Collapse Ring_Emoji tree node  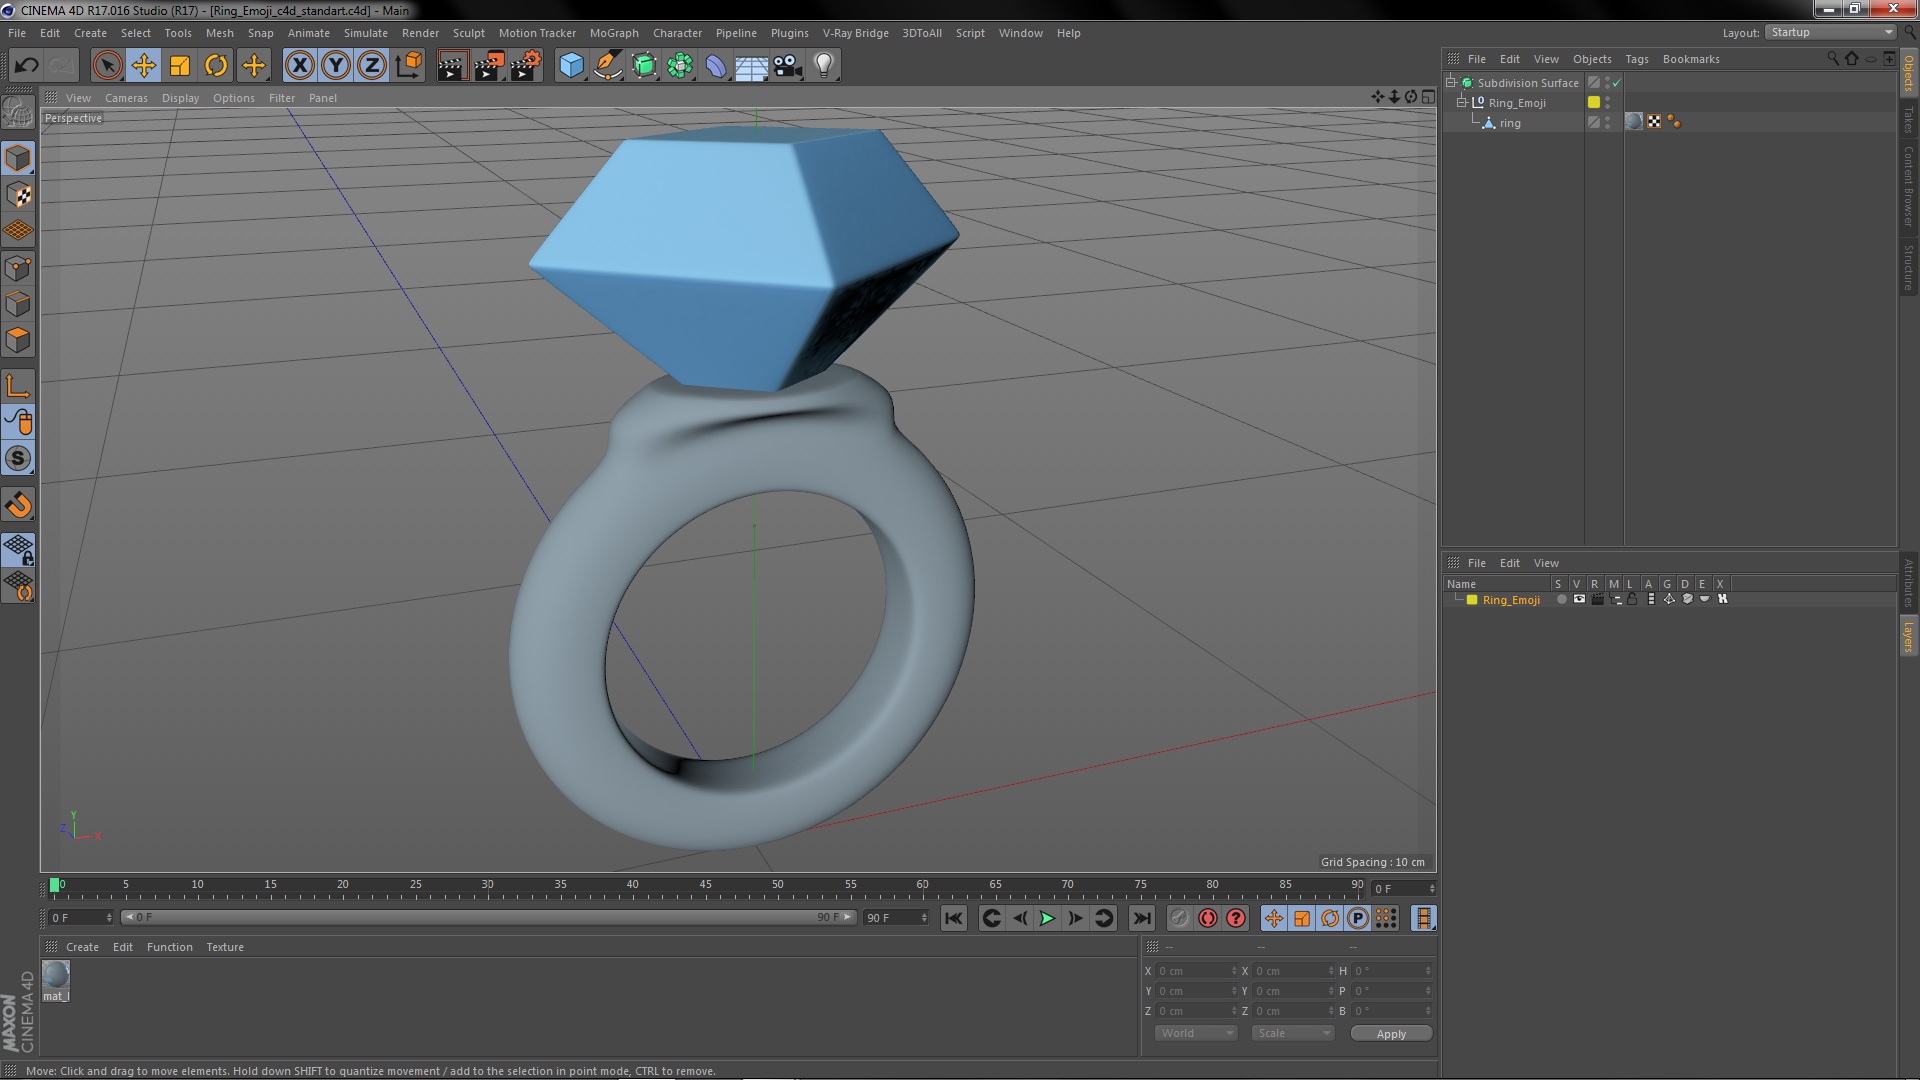[1462, 102]
